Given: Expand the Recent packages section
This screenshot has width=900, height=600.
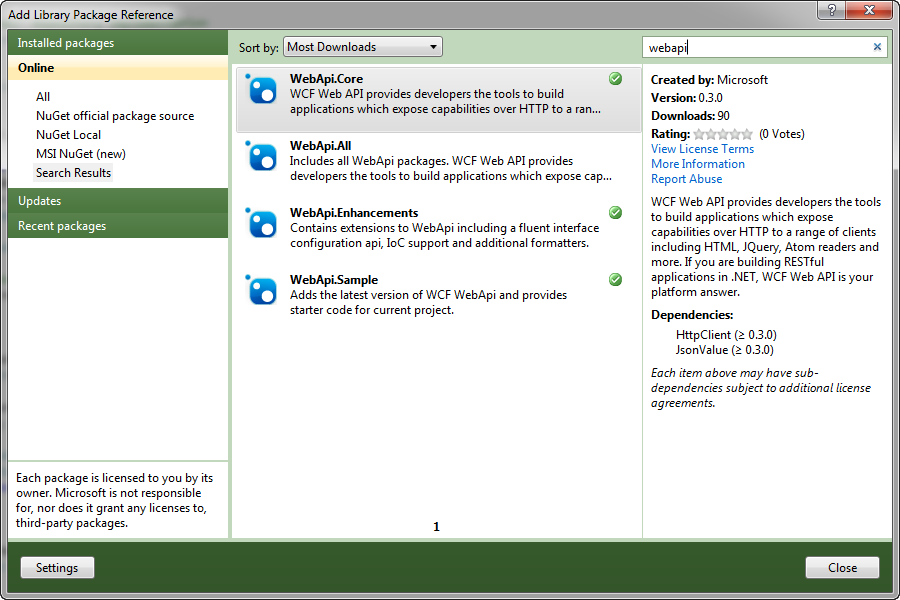Looking at the screenshot, I should (118, 226).
